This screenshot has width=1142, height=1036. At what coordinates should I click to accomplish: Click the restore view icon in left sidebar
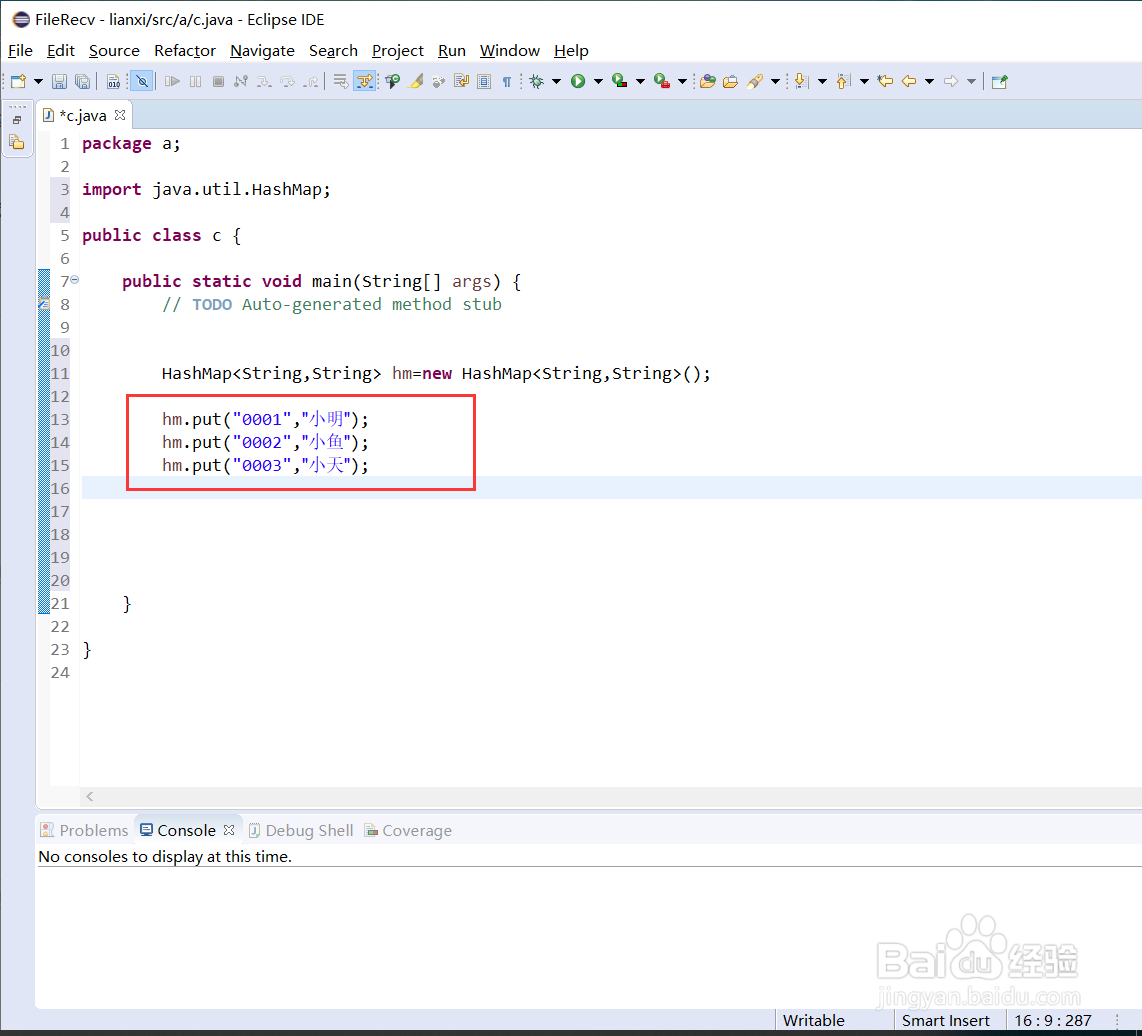[17, 120]
